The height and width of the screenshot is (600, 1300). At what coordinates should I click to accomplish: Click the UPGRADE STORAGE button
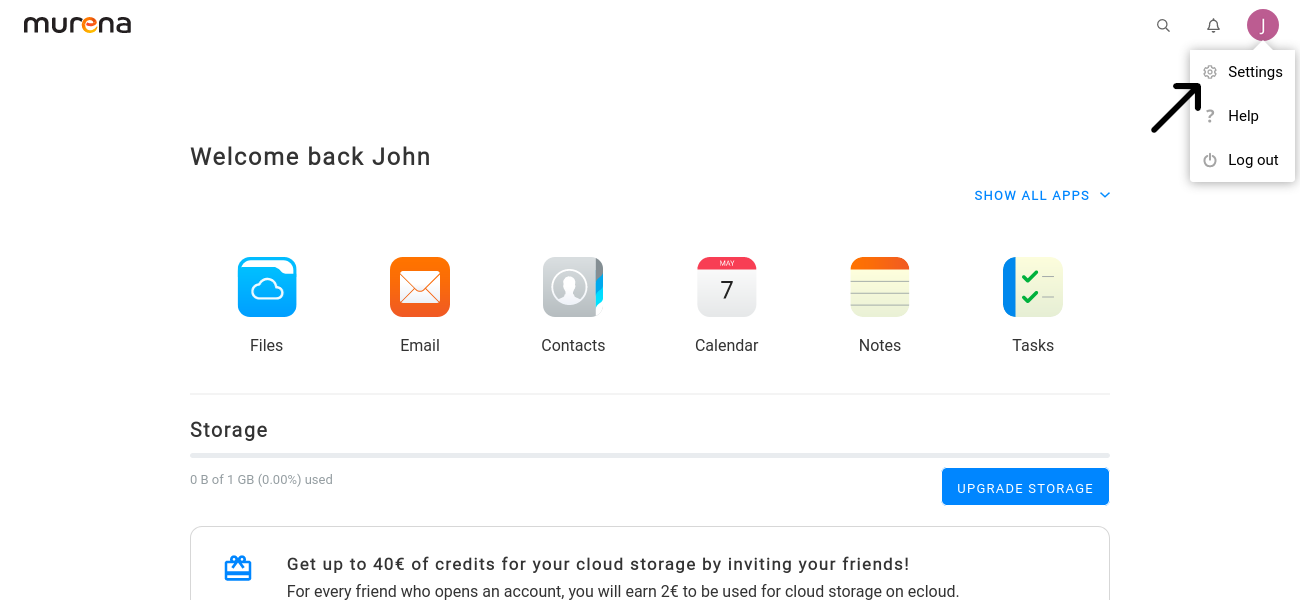point(1025,487)
